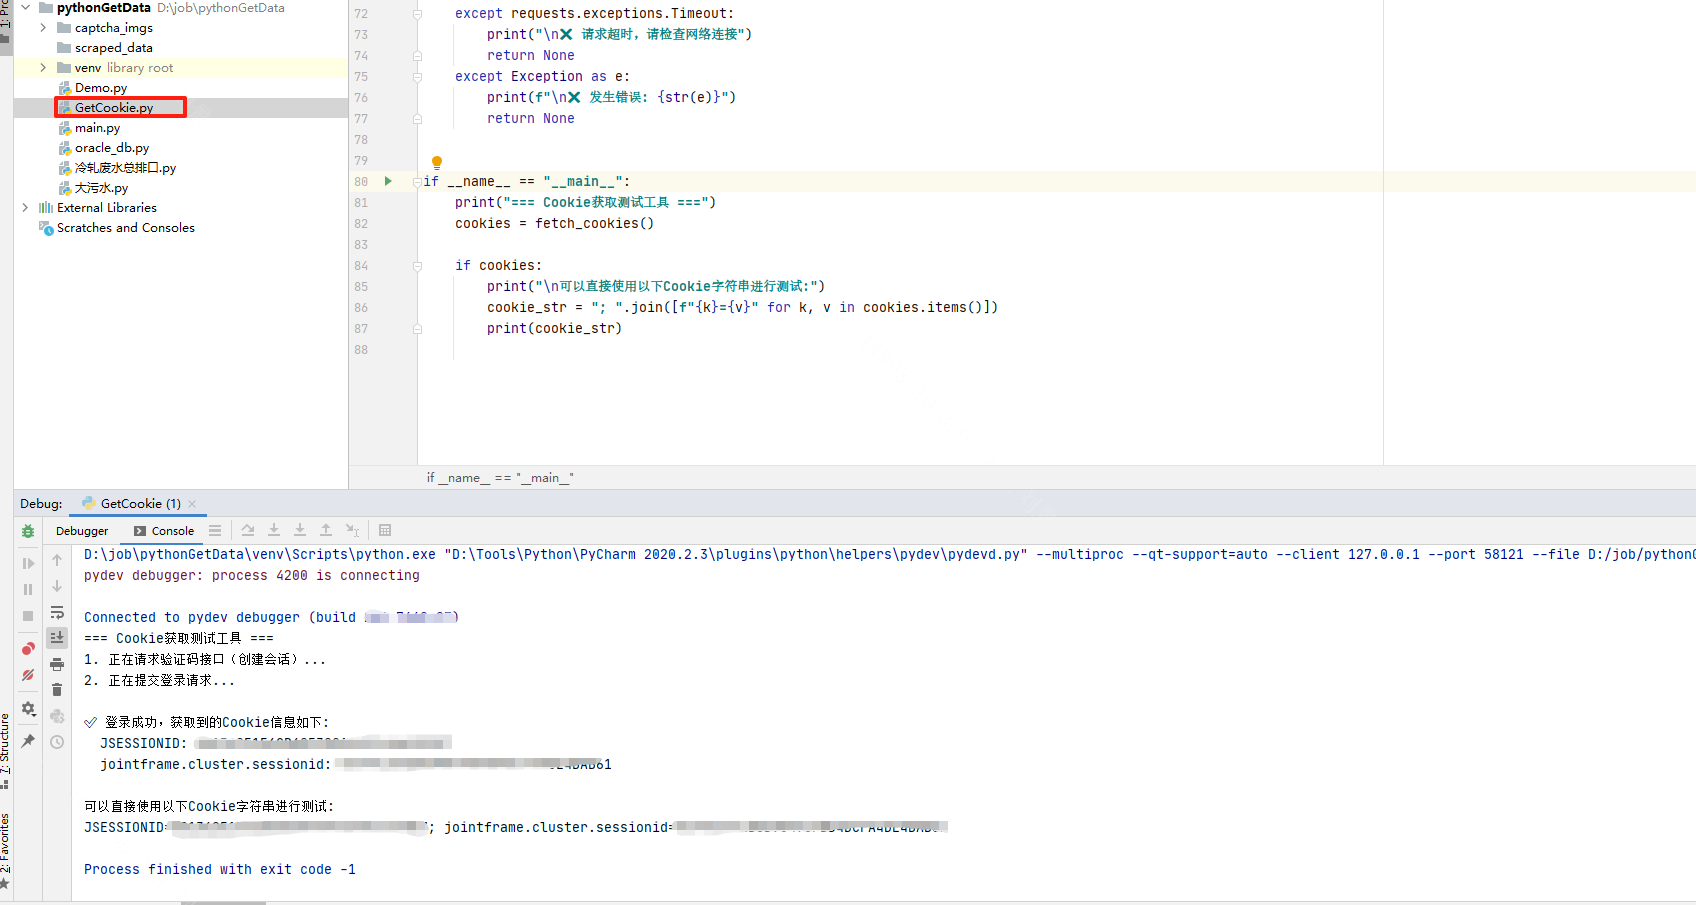Image resolution: width=1696 pixels, height=905 pixels.
Task: Click 'return None' on line 77
Action: click(x=531, y=118)
